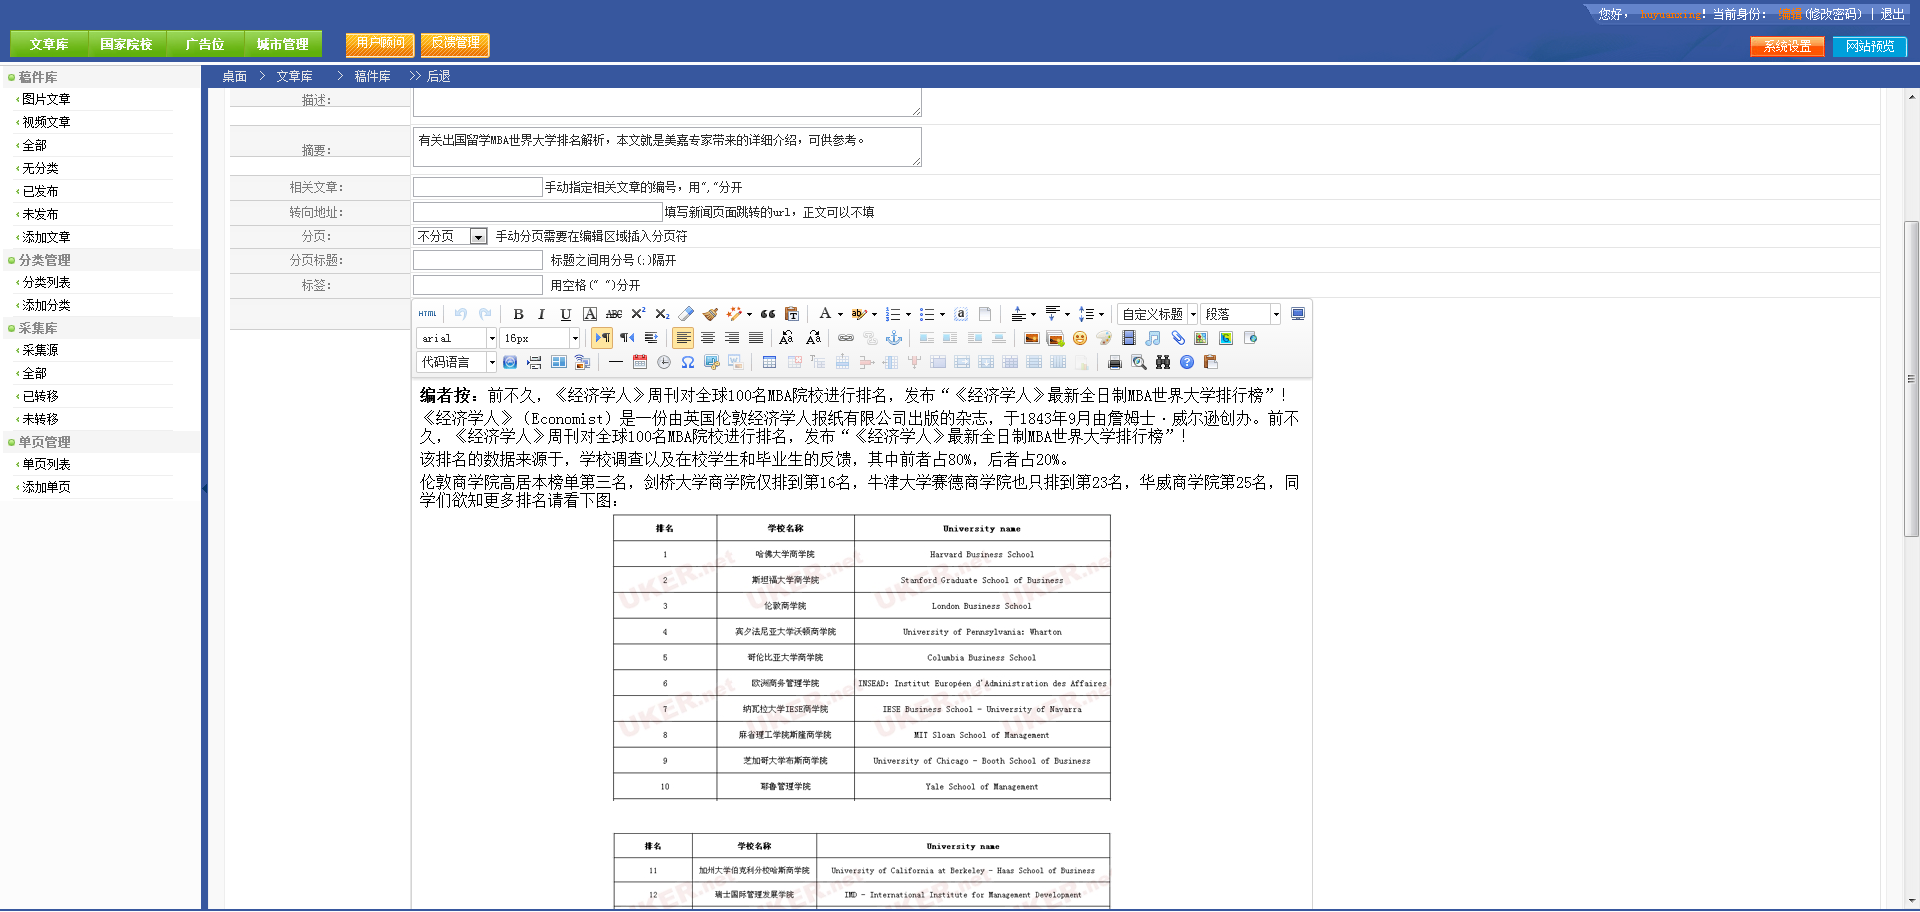Open 添加文章 in the sidebar
This screenshot has height=912, width=1920.
(46, 237)
